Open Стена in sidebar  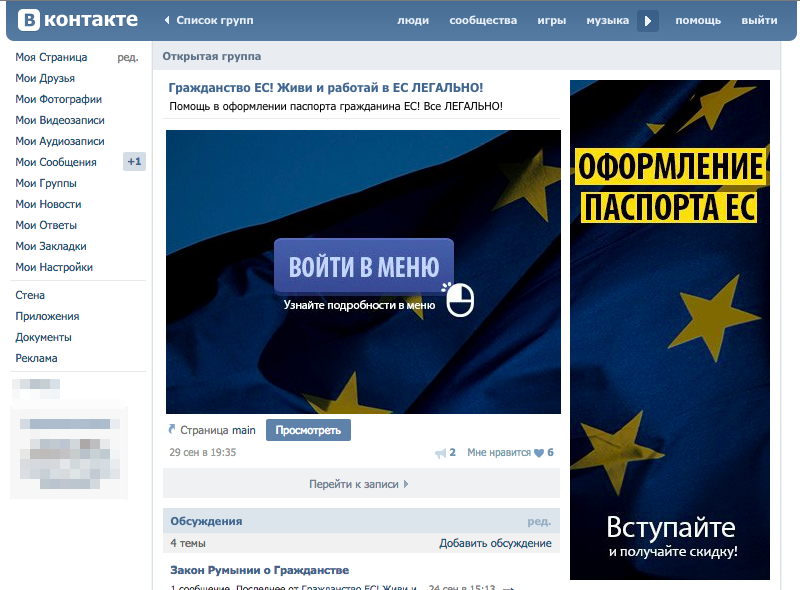30,295
